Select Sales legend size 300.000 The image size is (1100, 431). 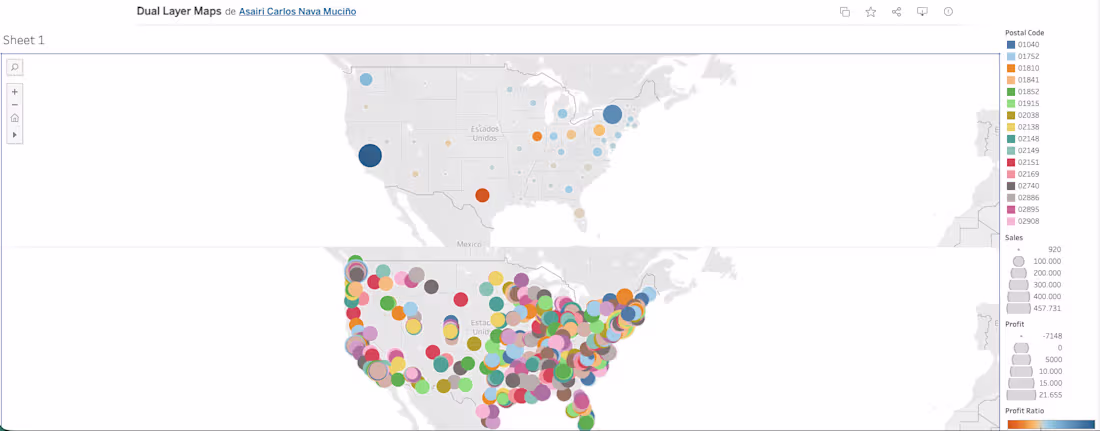tap(1035, 284)
